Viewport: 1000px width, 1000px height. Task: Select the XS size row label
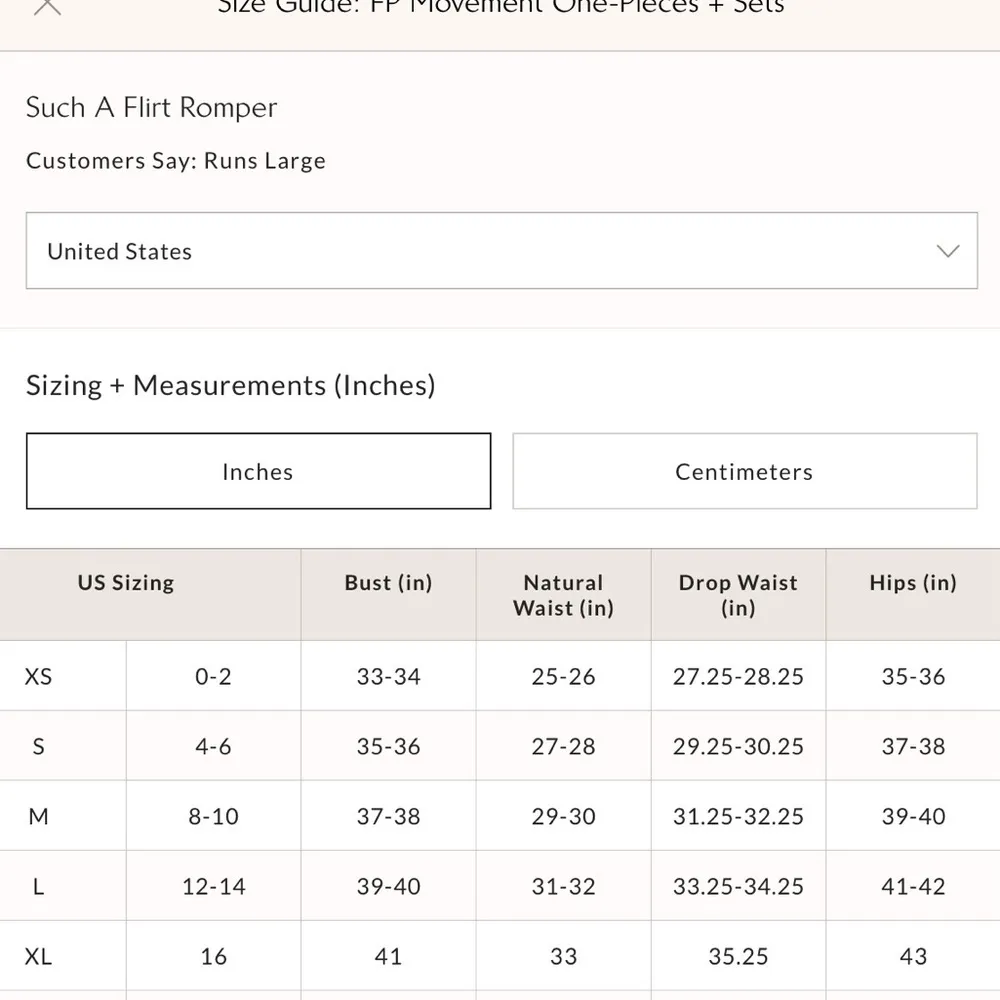coord(38,677)
